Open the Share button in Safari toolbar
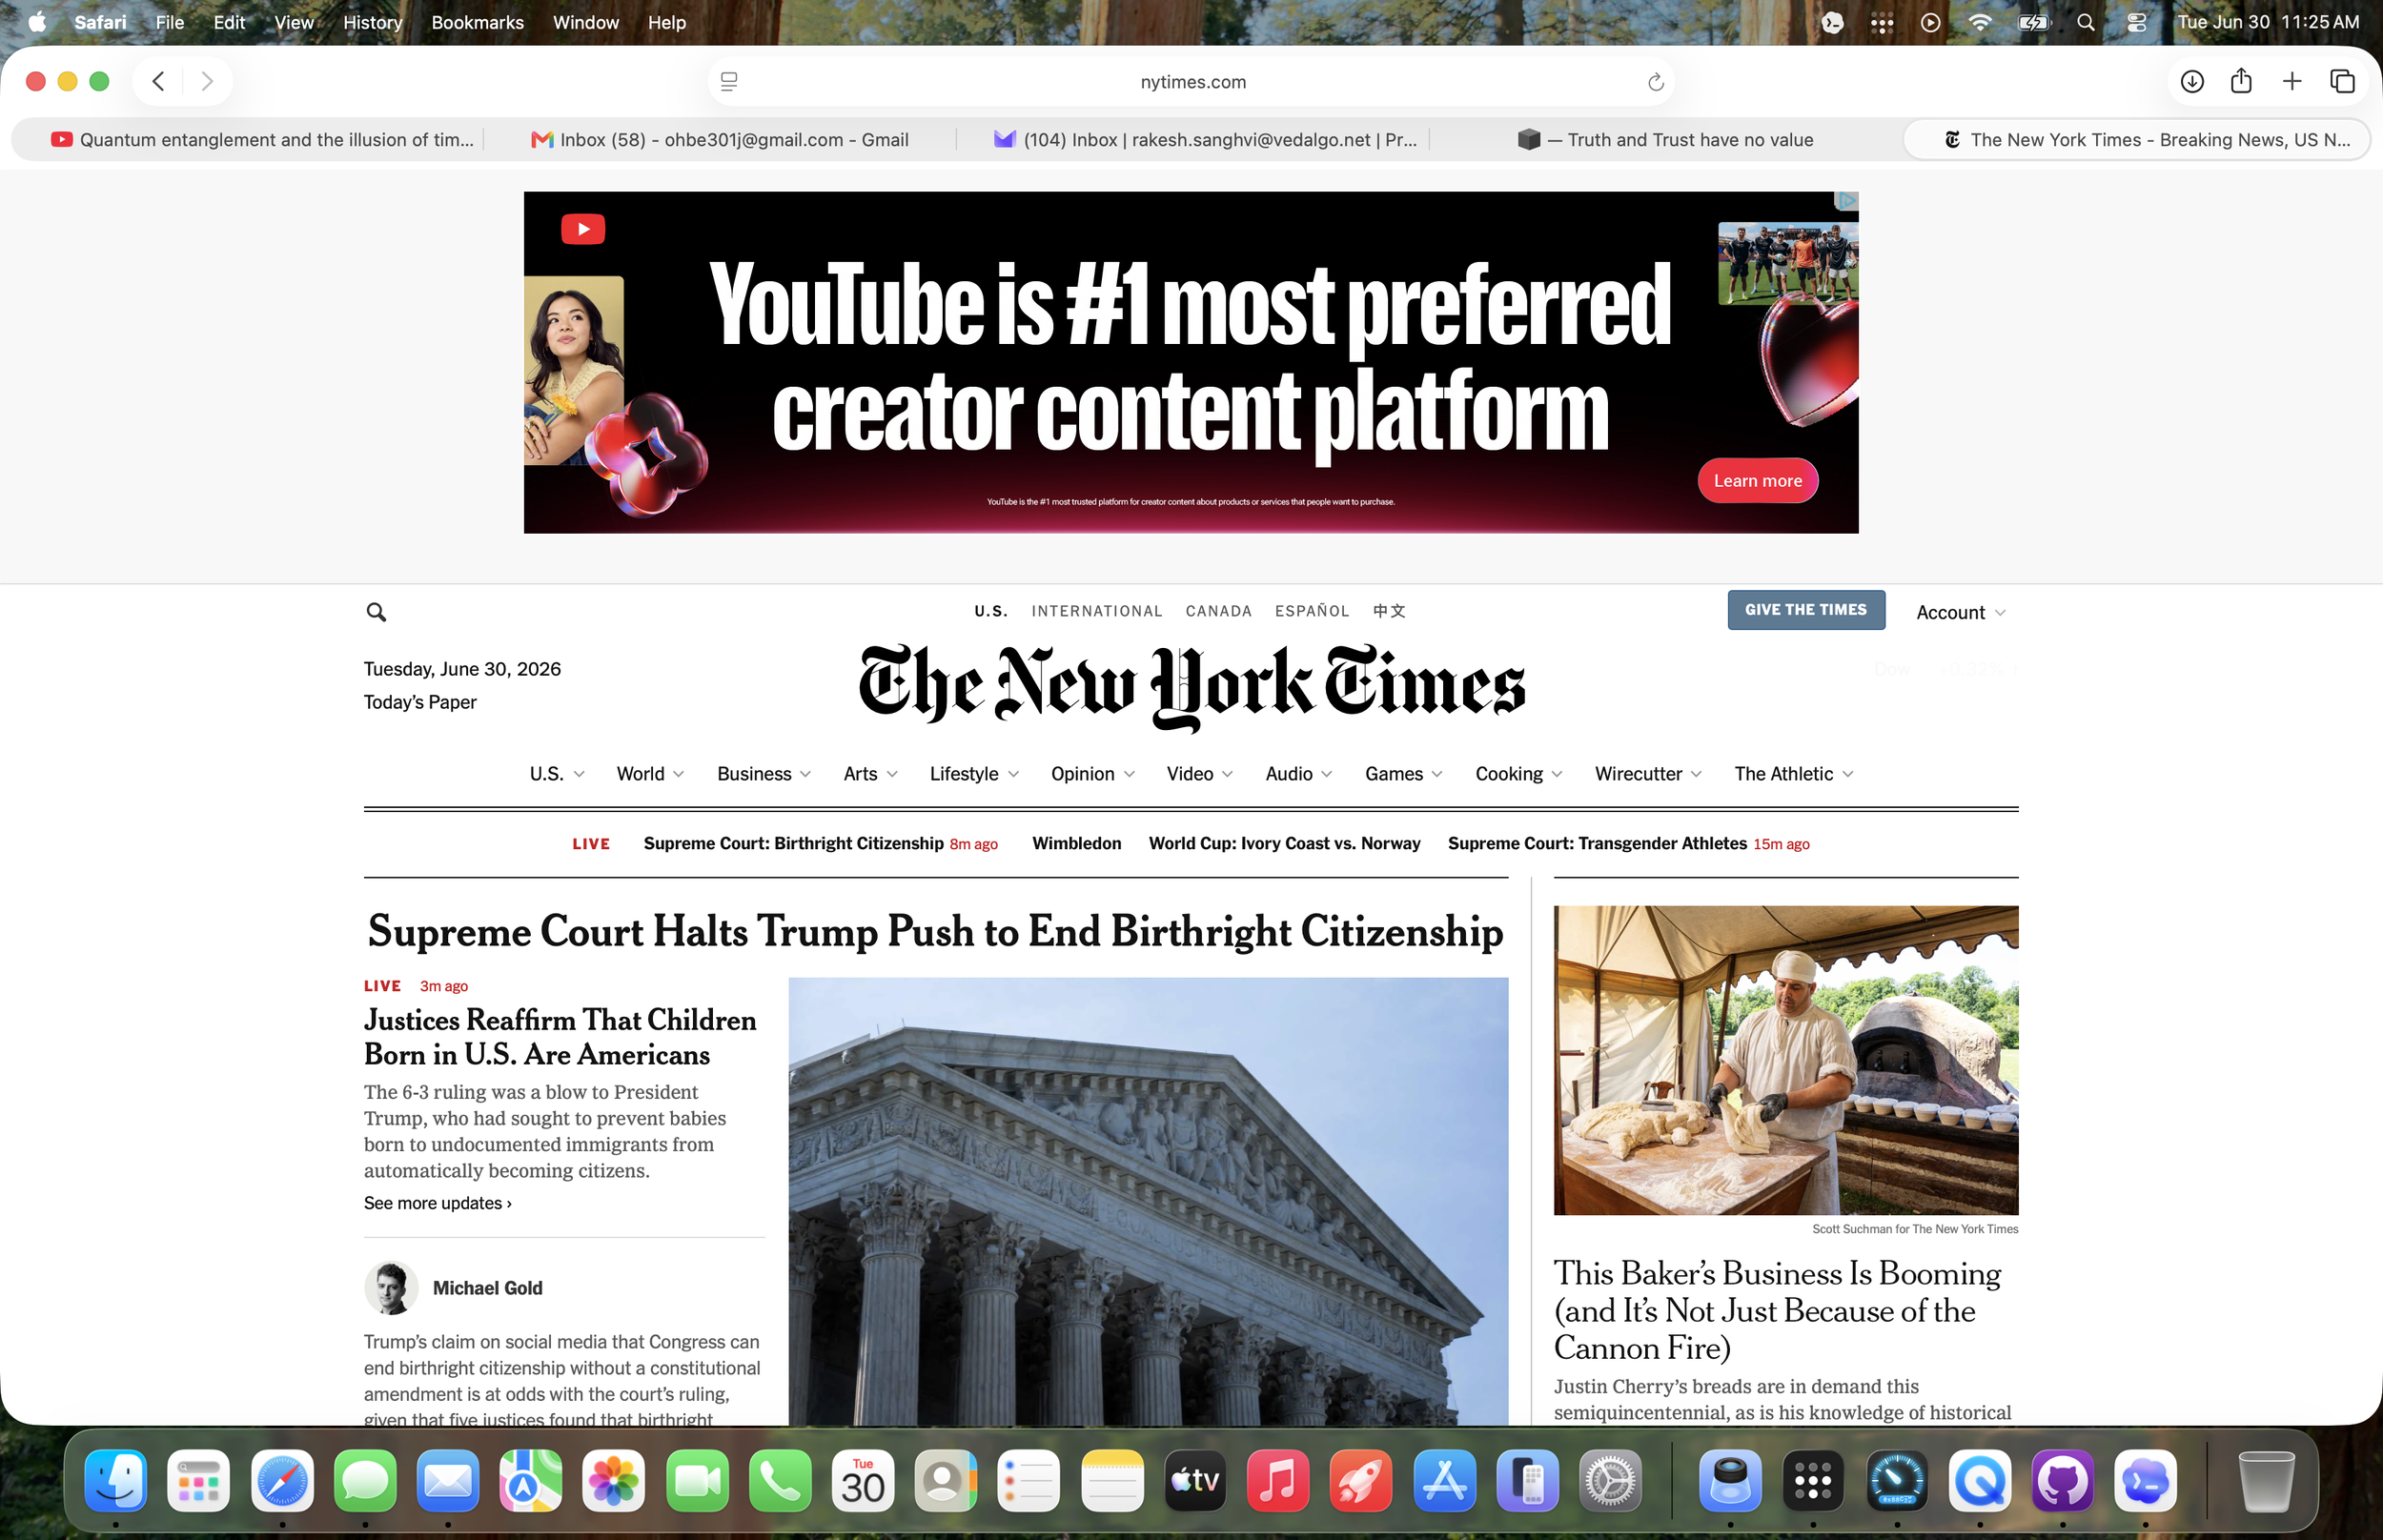This screenshot has height=1540, width=2383. pos(2241,81)
